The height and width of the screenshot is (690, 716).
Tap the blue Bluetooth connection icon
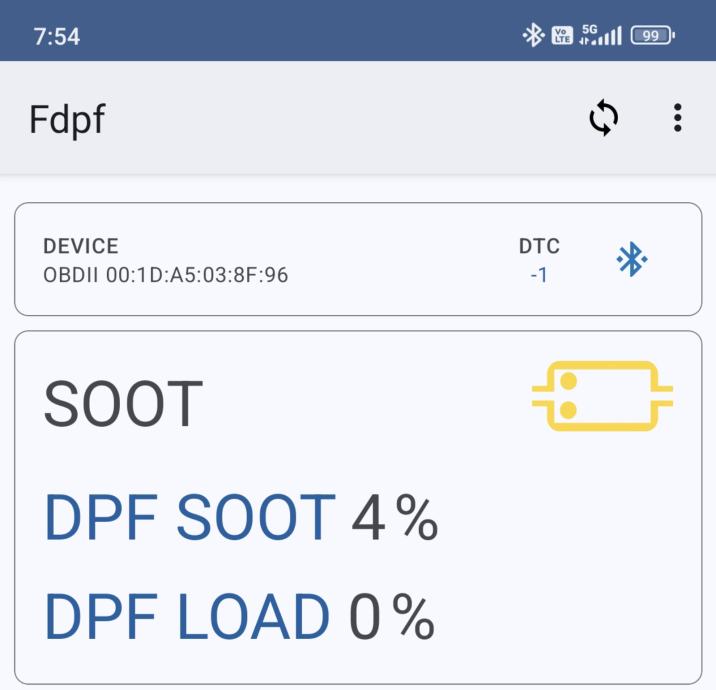(x=631, y=260)
